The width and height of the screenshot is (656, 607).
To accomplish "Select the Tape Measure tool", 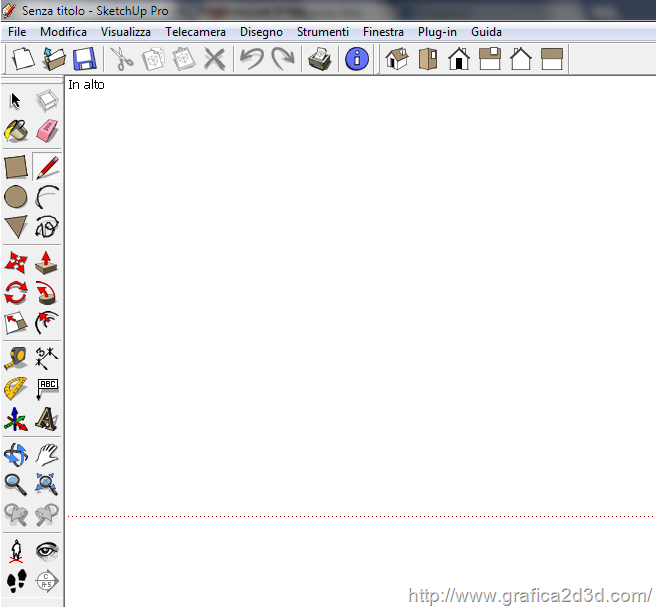I will [x=16, y=357].
